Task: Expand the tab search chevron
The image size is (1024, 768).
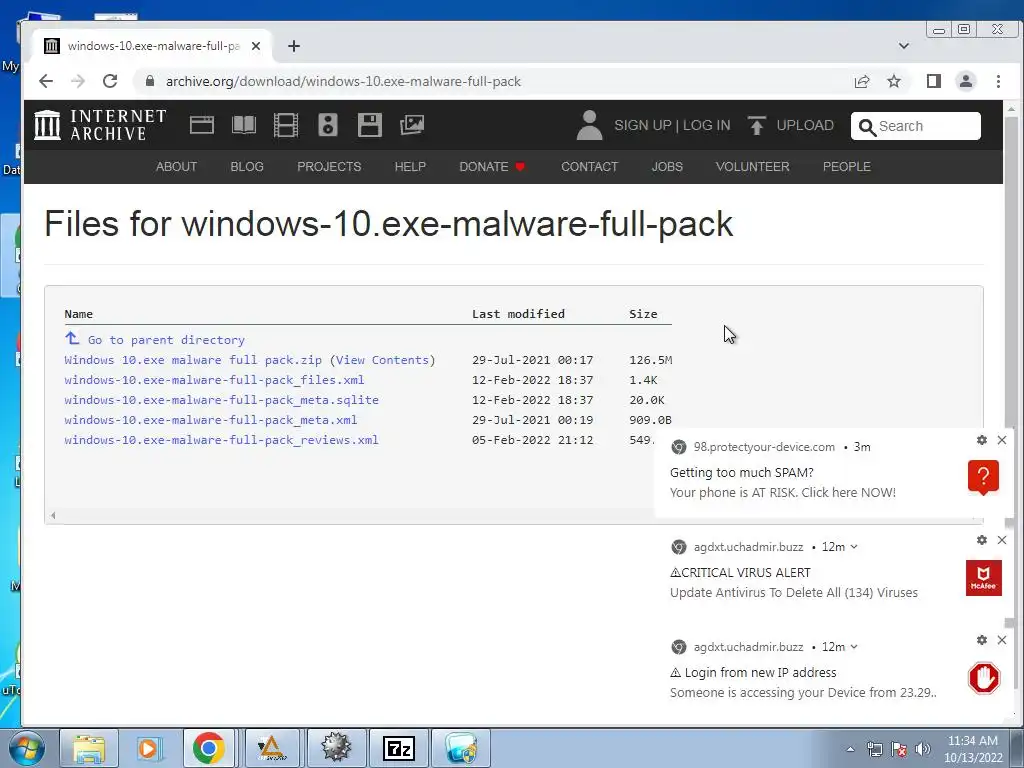Action: tap(904, 46)
